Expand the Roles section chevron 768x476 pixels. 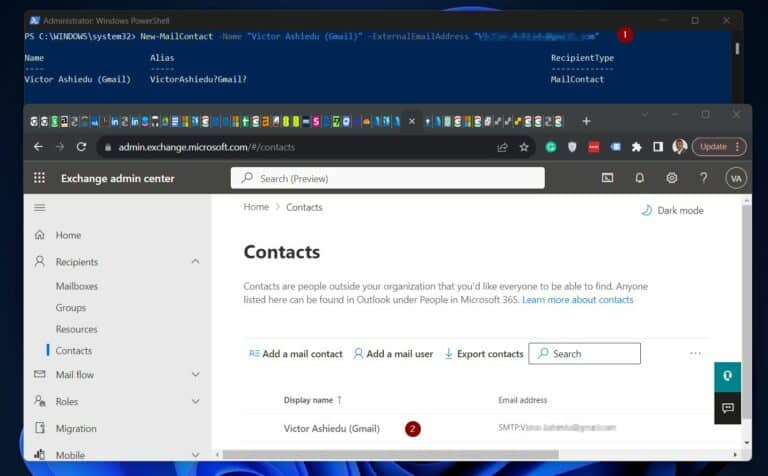[x=195, y=402]
